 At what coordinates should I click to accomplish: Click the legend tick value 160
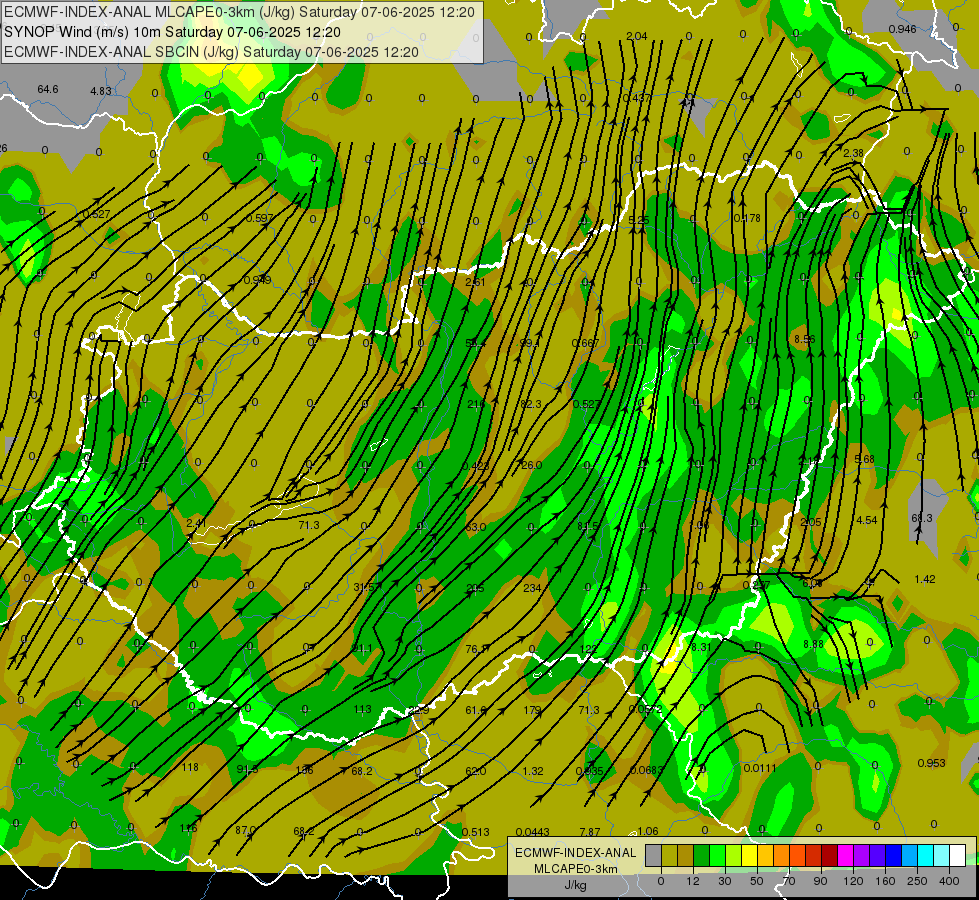click(x=885, y=881)
